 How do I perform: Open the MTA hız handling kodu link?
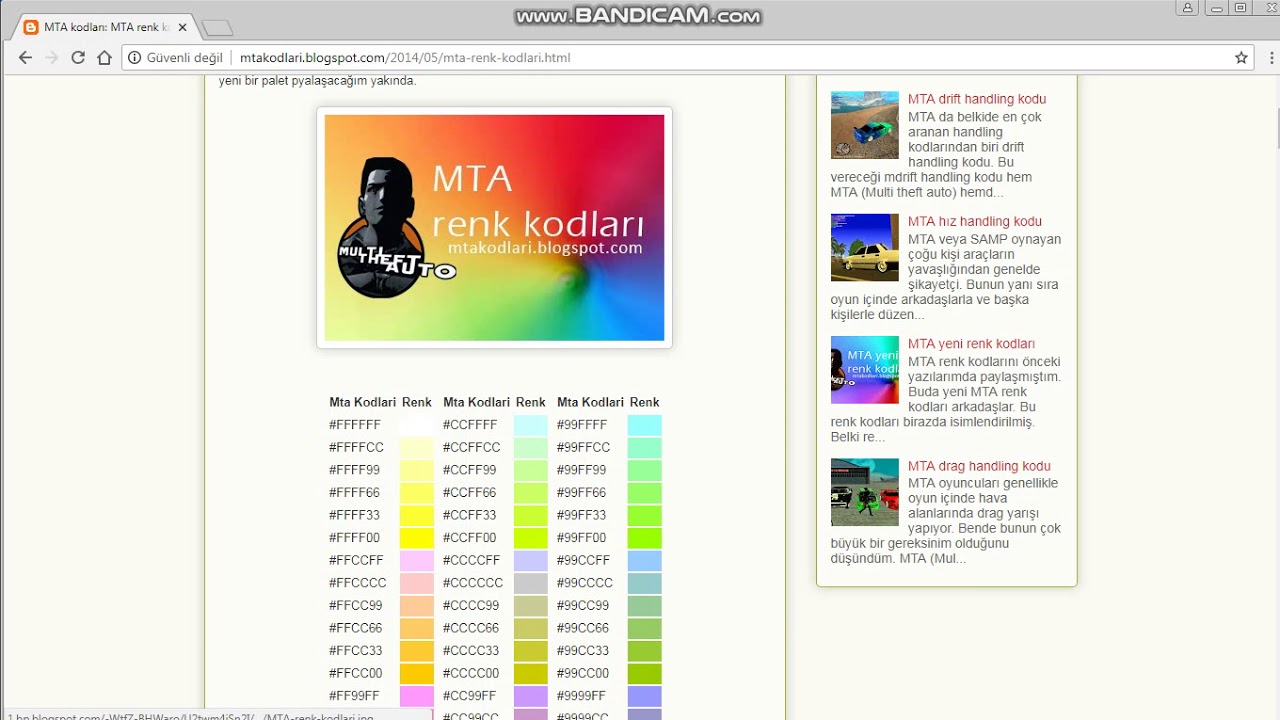(975, 221)
